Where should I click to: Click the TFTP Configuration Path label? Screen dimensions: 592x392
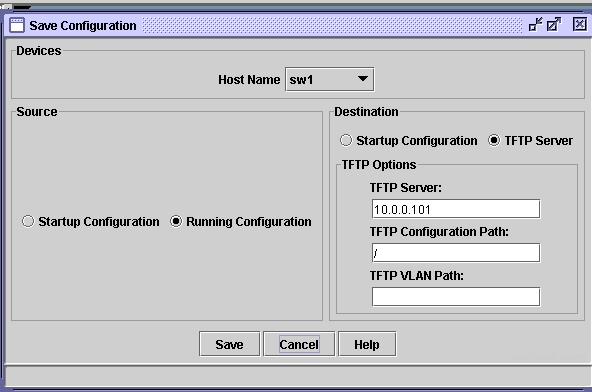point(439,231)
